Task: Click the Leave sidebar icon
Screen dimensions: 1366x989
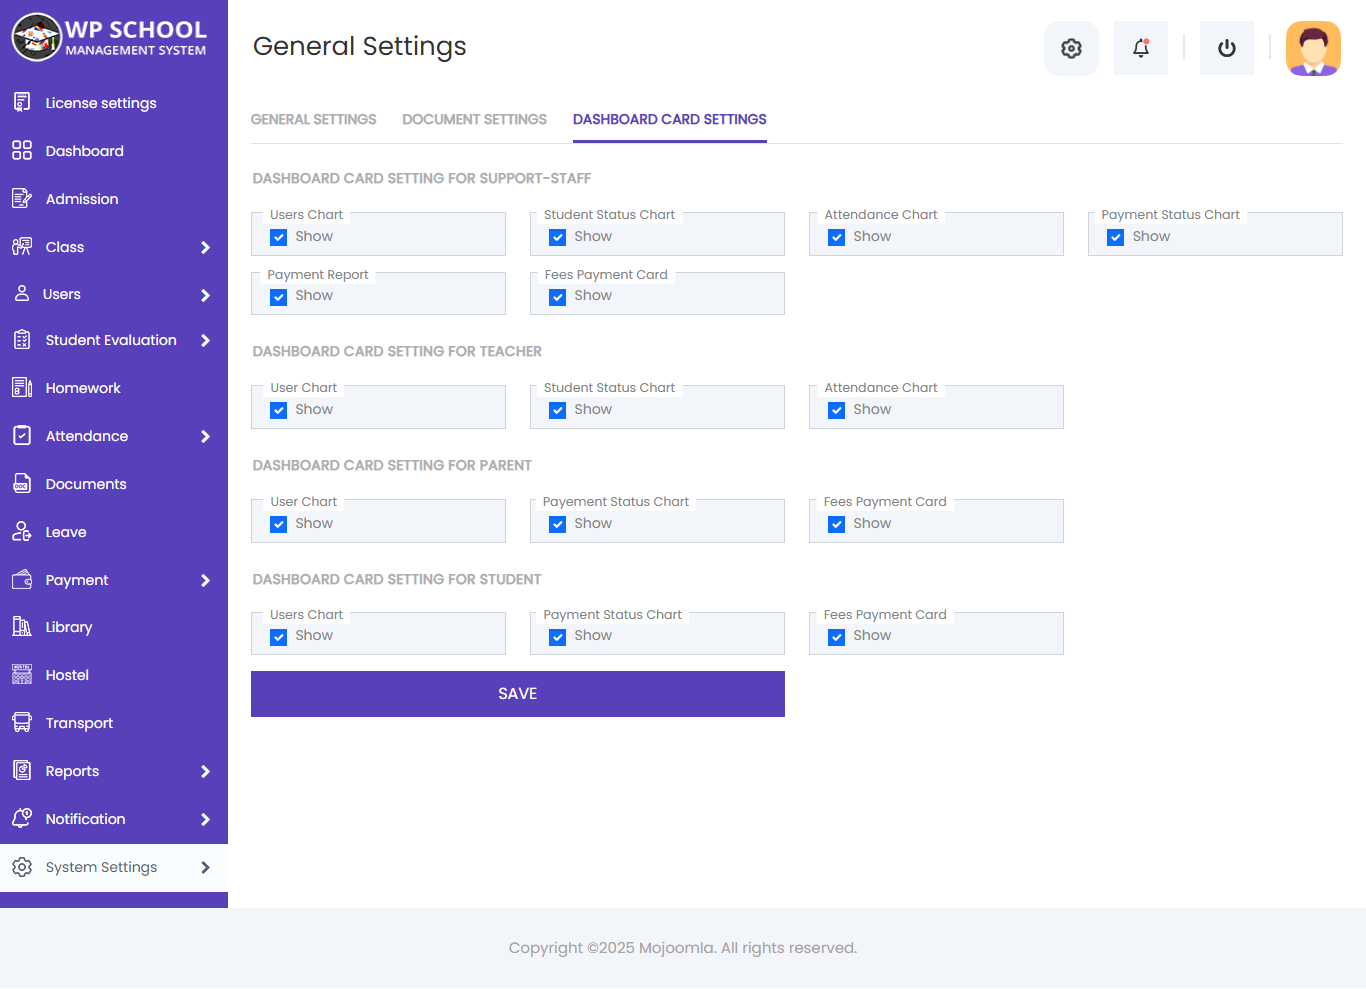Action: click(22, 531)
